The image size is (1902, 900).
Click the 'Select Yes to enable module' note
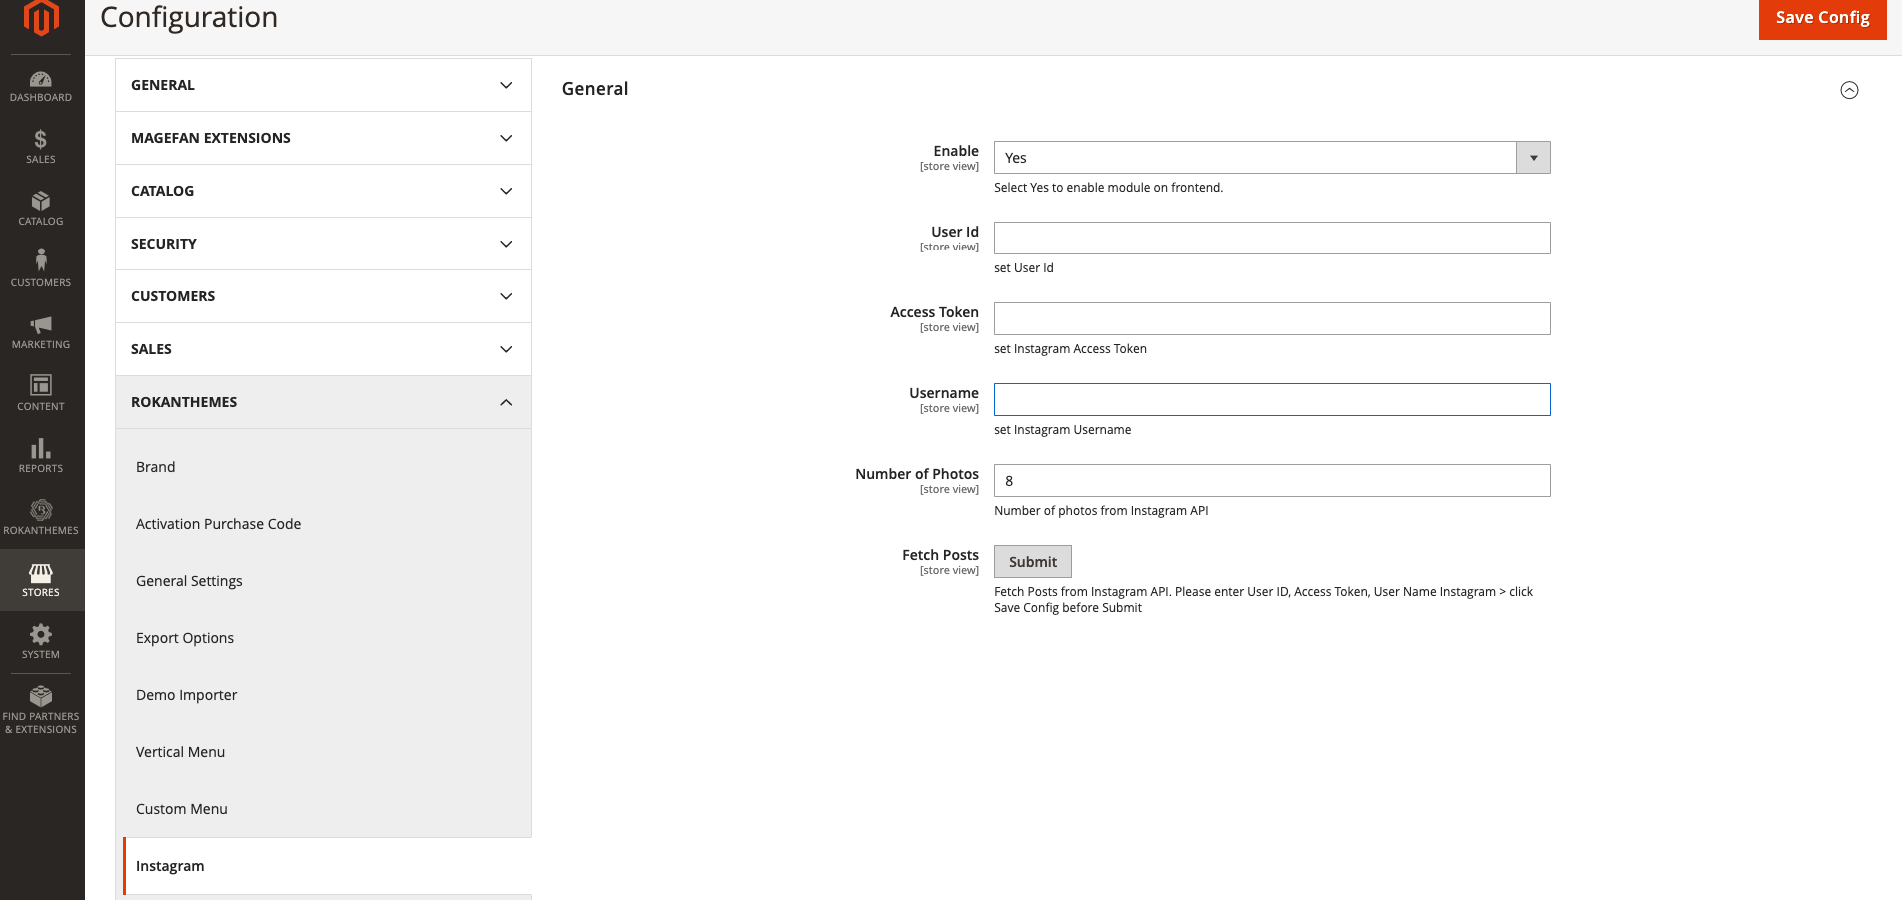point(1108,188)
